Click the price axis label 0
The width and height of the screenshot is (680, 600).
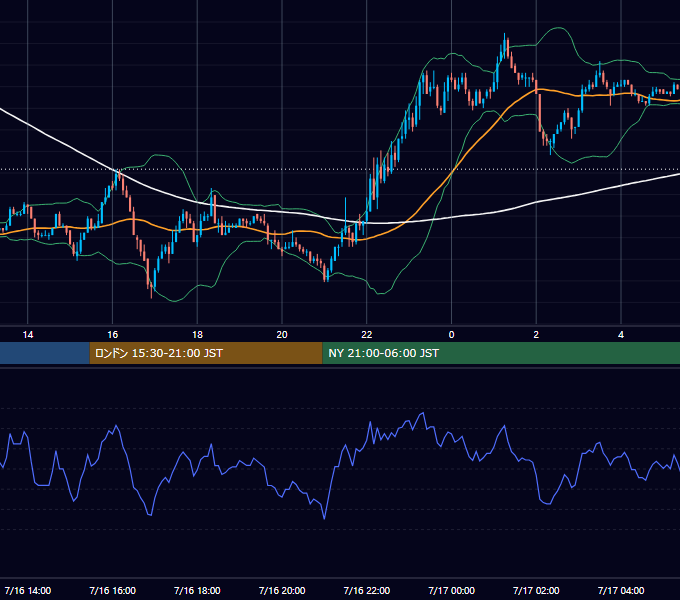click(x=451, y=335)
